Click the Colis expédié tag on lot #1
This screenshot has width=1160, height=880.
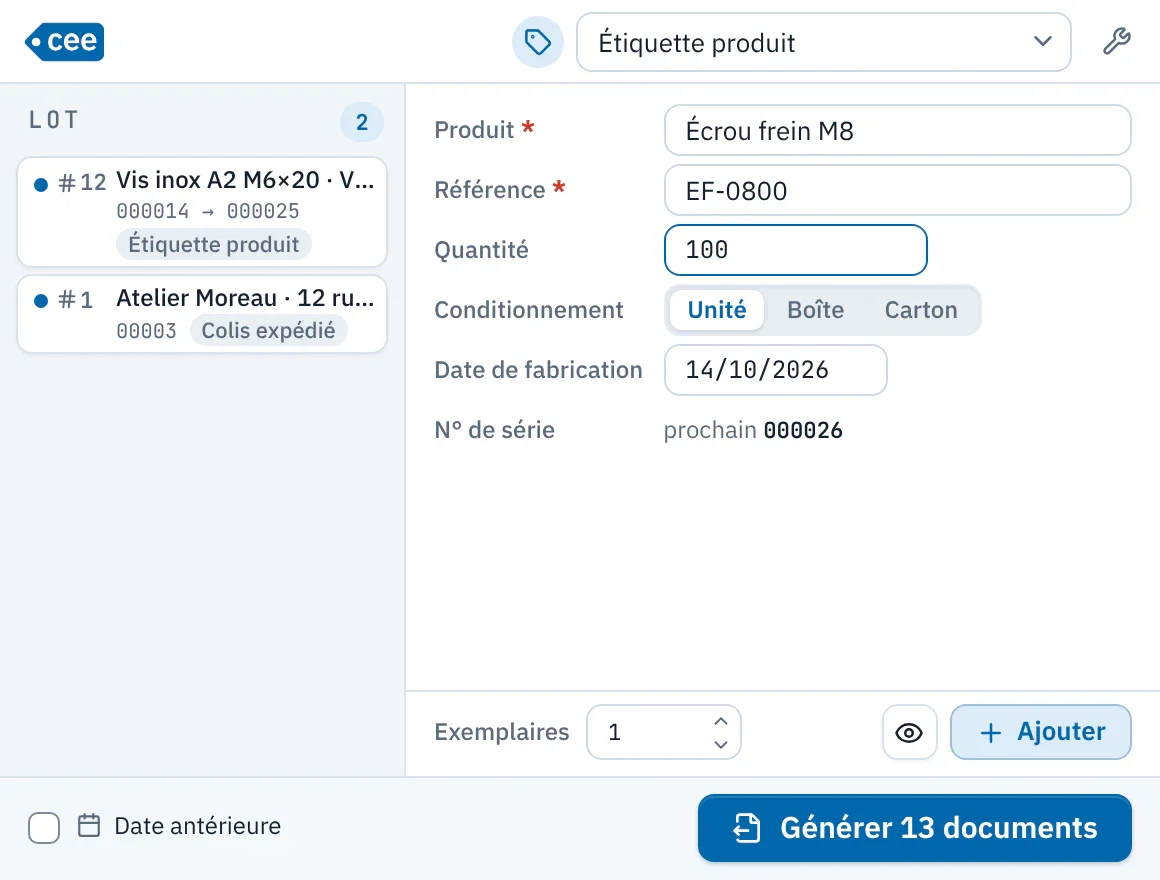point(269,330)
